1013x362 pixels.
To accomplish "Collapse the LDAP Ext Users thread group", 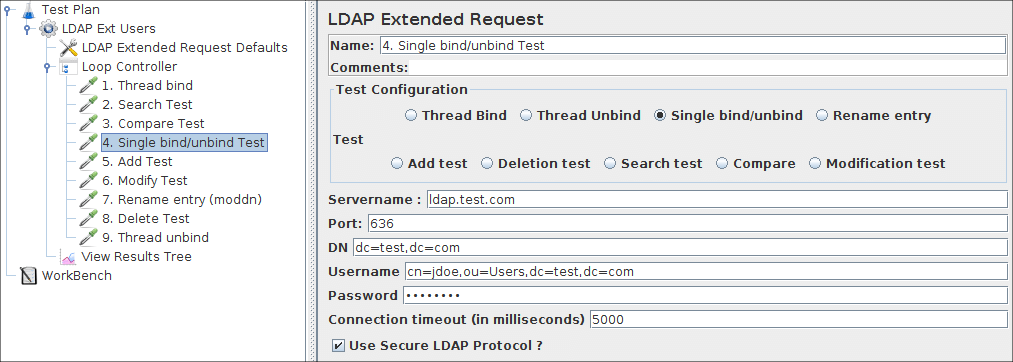I will click(27, 28).
